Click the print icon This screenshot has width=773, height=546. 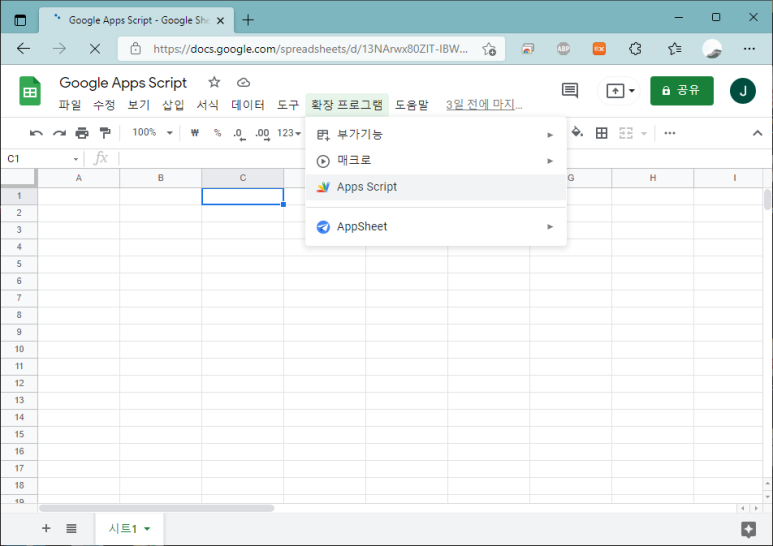[82, 133]
